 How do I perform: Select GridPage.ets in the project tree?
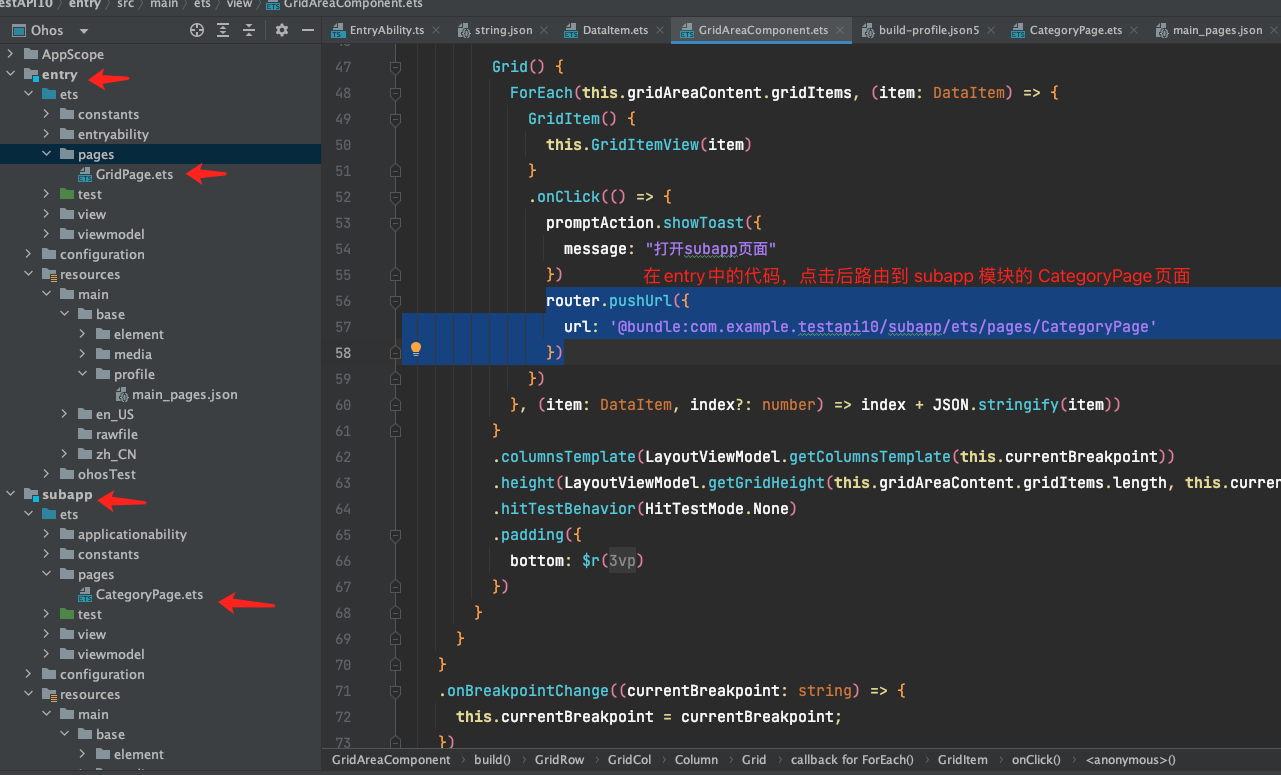(134, 174)
